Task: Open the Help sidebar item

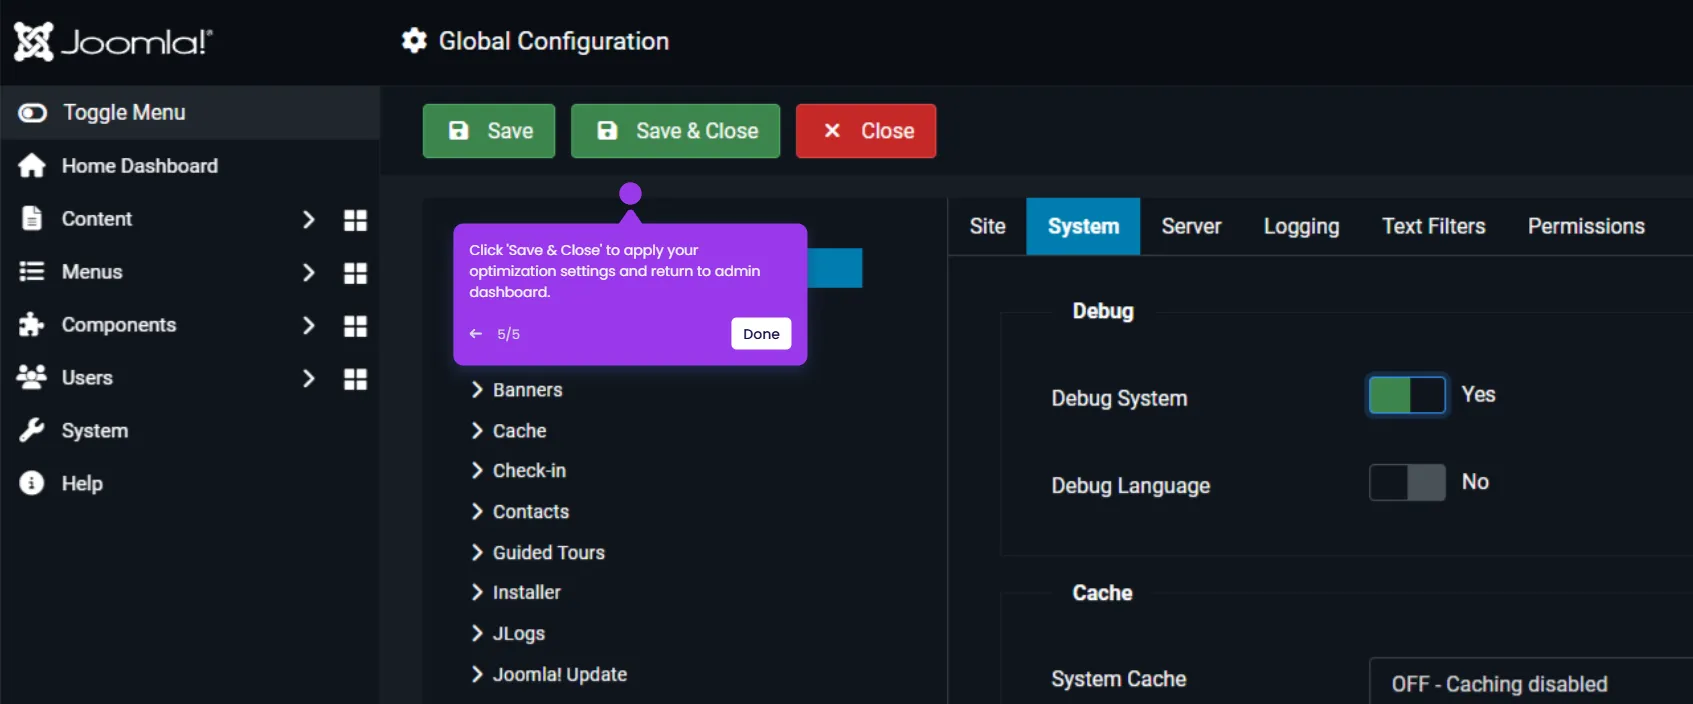Action: (82, 484)
